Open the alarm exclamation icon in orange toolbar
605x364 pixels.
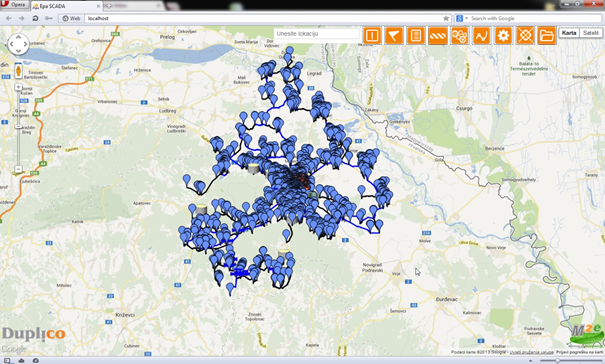click(x=372, y=36)
